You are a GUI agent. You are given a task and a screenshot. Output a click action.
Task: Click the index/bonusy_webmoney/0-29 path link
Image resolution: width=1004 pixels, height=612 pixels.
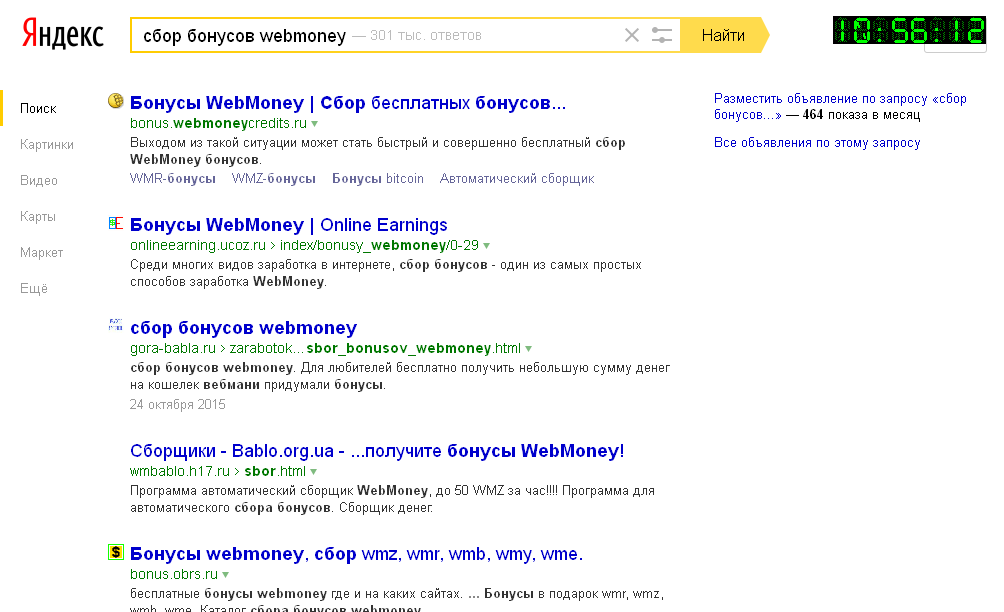pyautogui.click(x=379, y=245)
